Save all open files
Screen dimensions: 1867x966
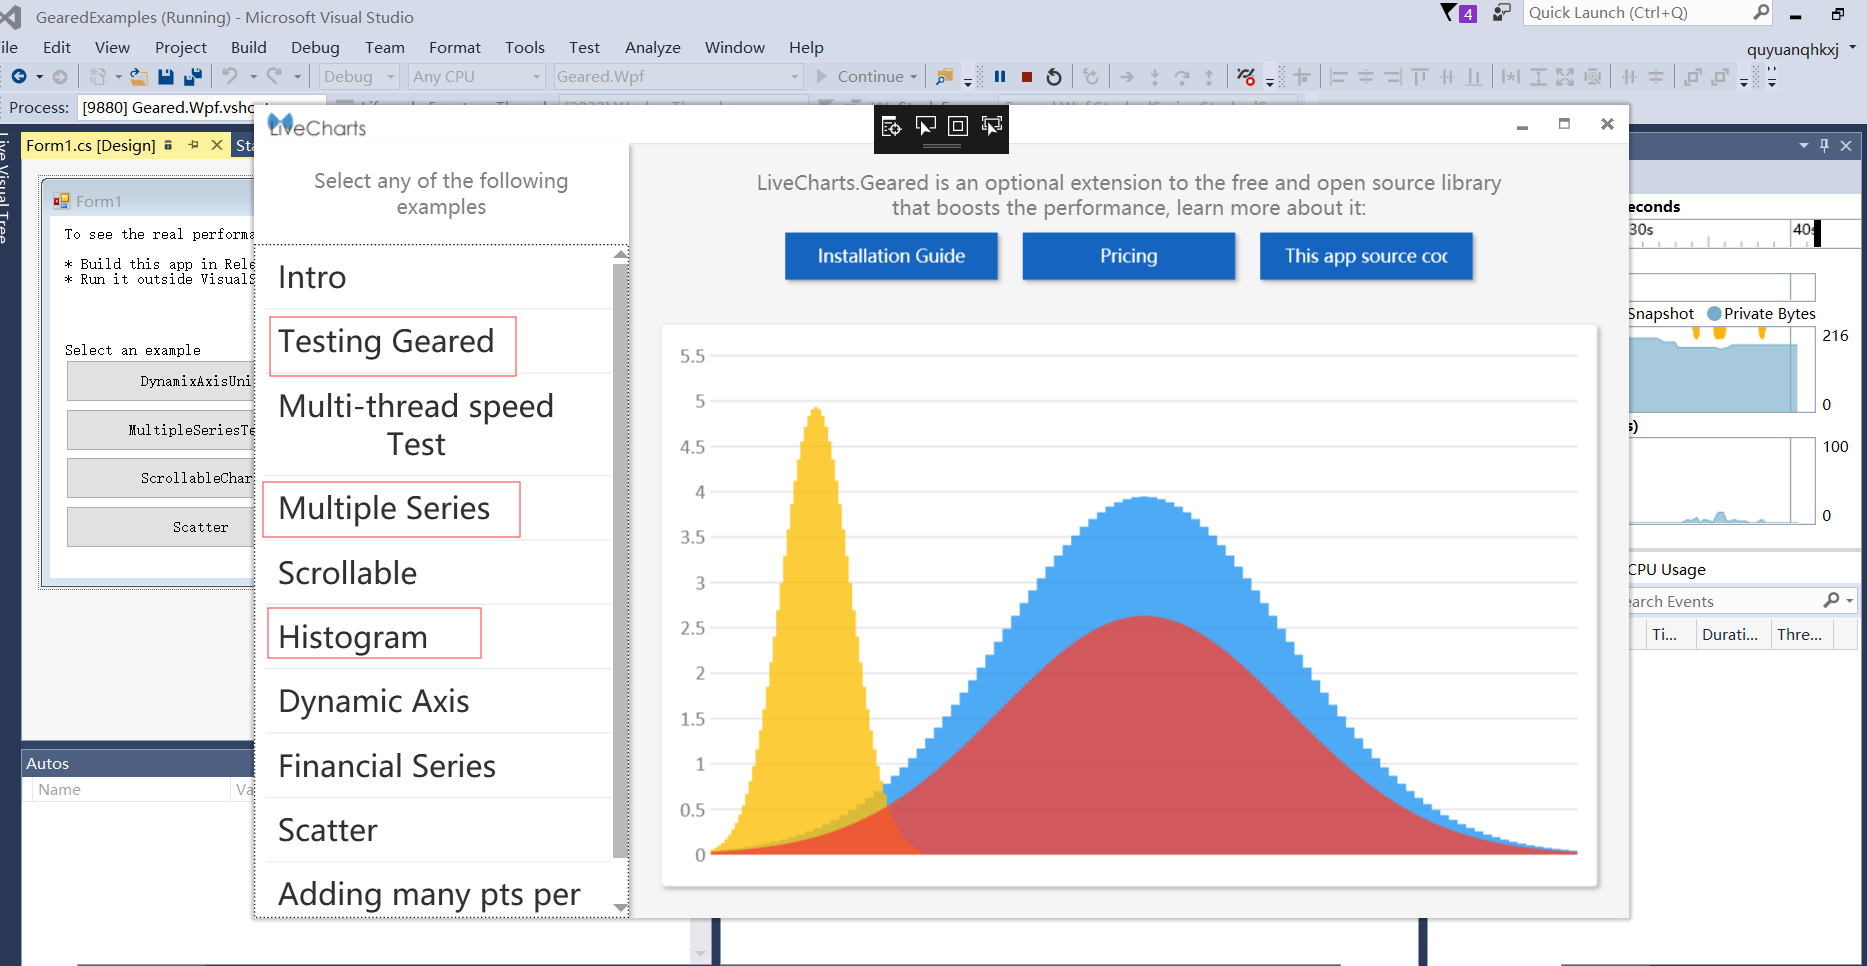pos(193,76)
